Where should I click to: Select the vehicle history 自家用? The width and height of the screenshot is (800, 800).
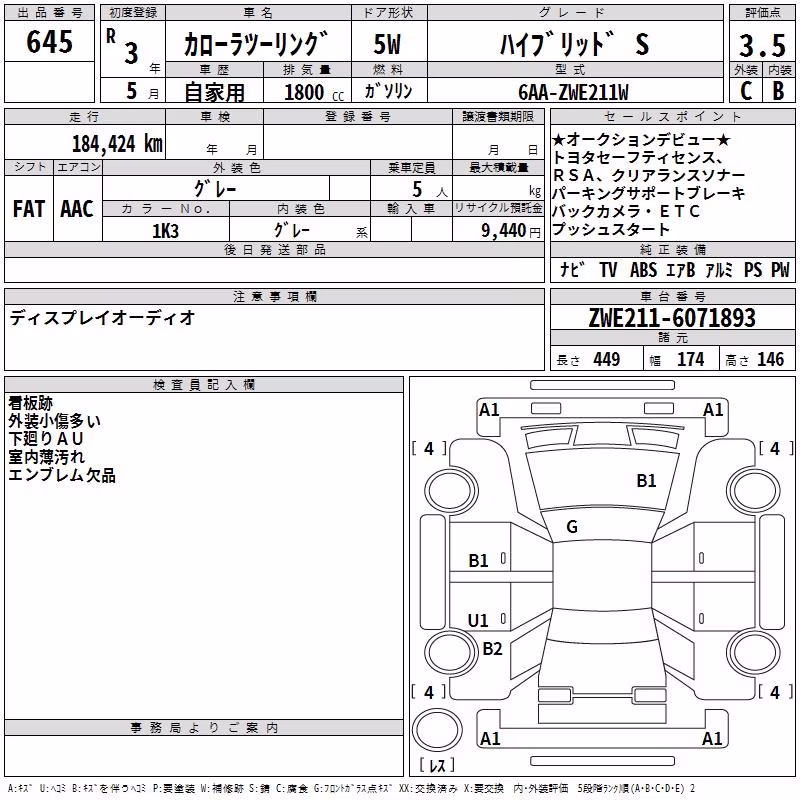tap(214, 92)
